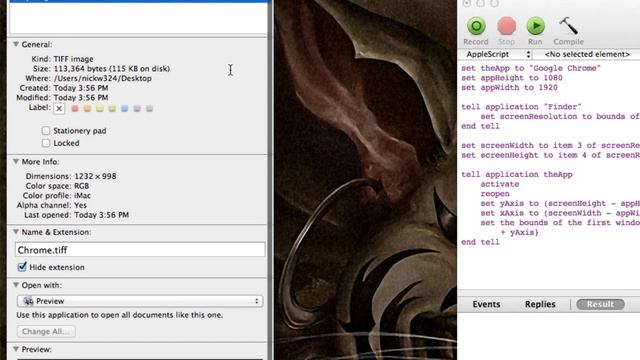Click the 'set appHeight to 1080' line

pos(512,78)
